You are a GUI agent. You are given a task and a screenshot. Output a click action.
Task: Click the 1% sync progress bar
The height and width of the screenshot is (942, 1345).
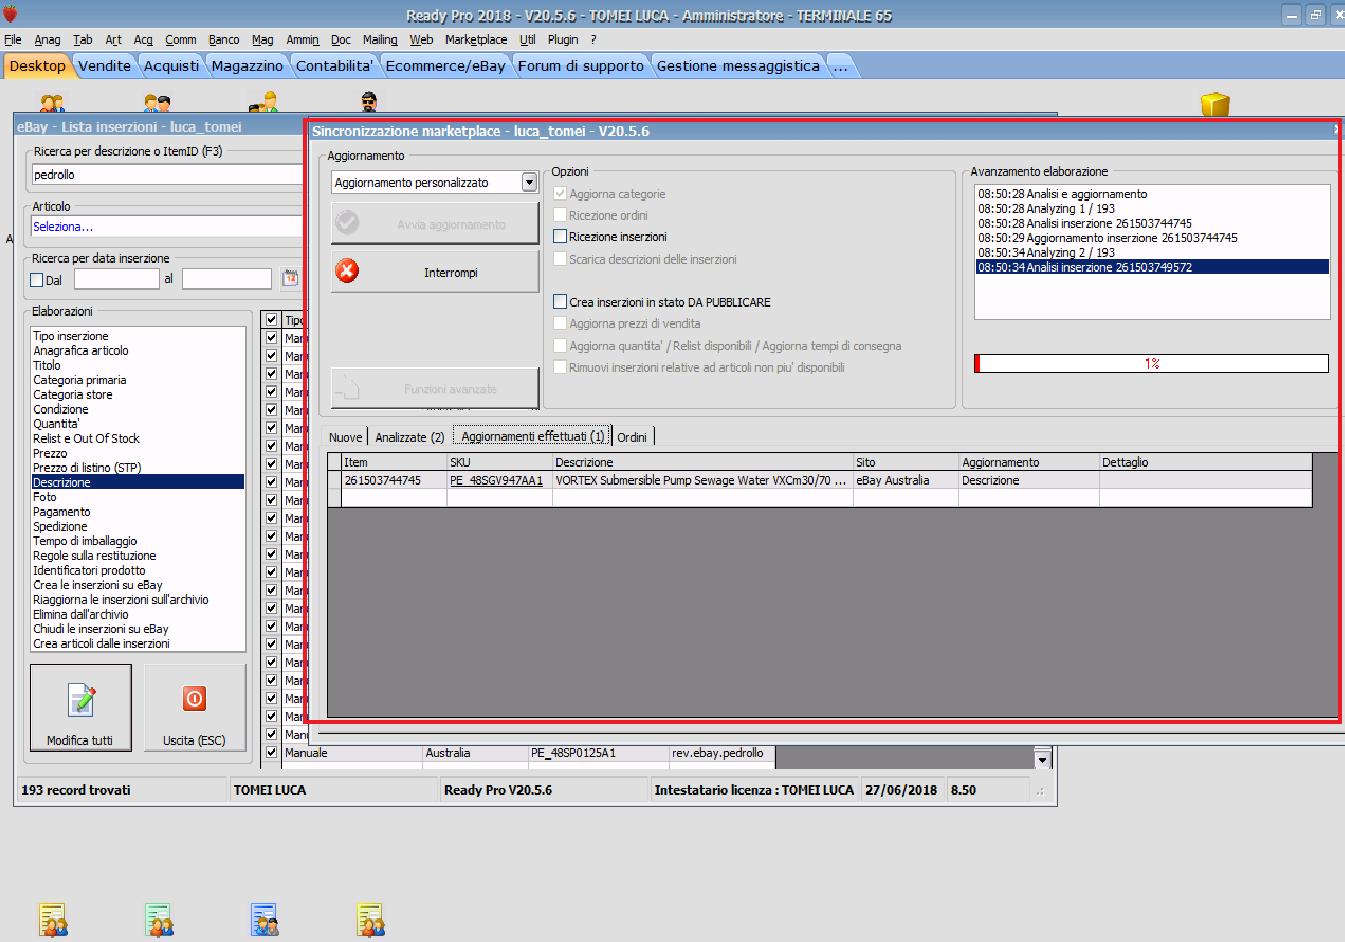[1152, 364]
